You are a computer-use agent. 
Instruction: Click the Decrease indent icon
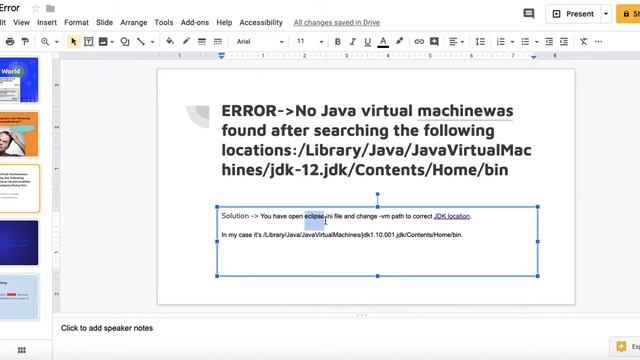549,42
